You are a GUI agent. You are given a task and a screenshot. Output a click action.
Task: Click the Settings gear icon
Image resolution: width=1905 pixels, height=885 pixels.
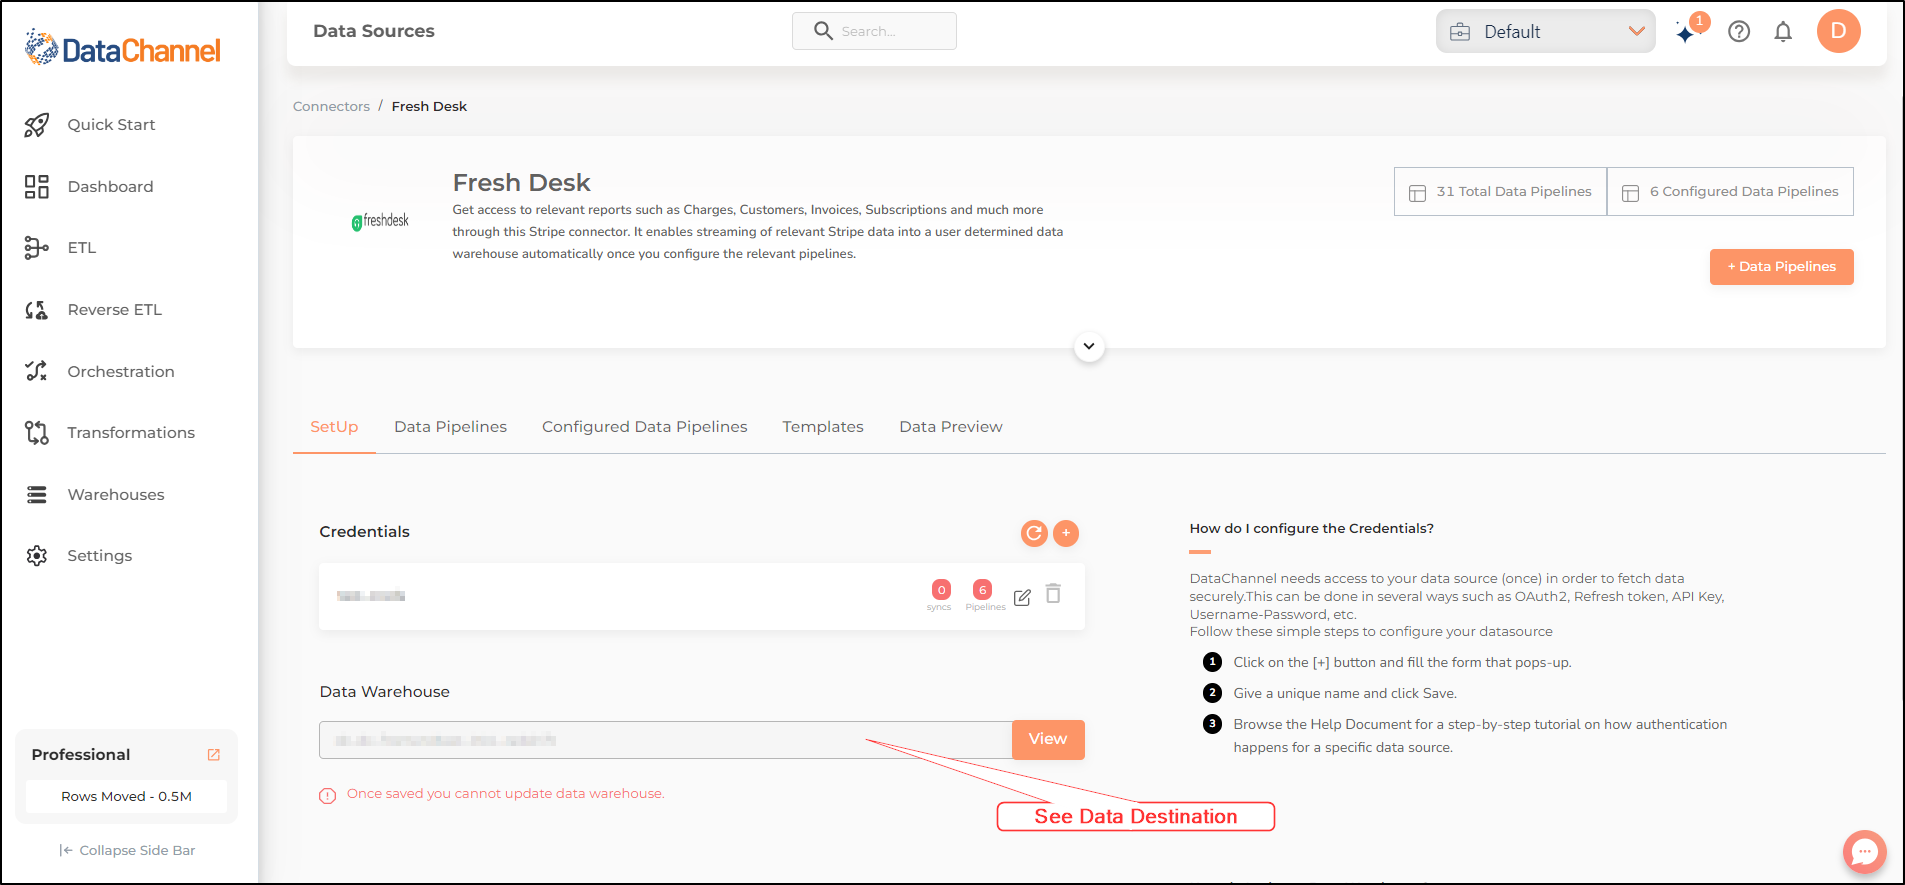click(37, 556)
